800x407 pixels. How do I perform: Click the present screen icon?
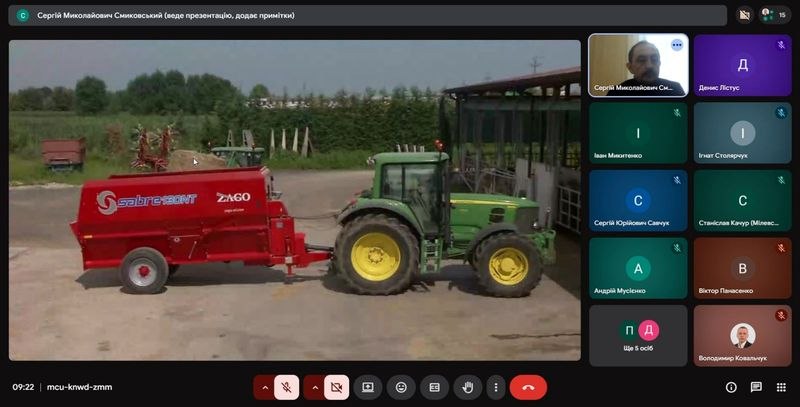(368, 387)
